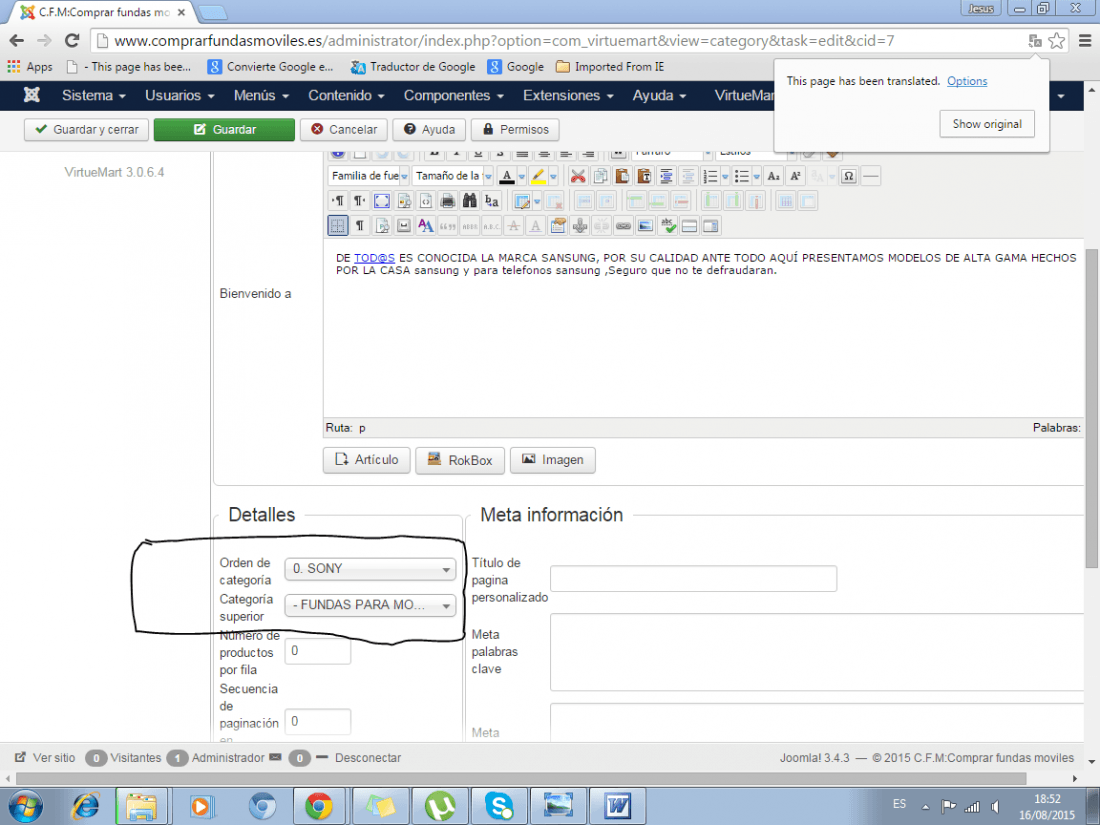Open the Tamaño de la fuente dropdown
Image resolution: width=1100 pixels, height=825 pixels.
pyautogui.click(x=453, y=176)
